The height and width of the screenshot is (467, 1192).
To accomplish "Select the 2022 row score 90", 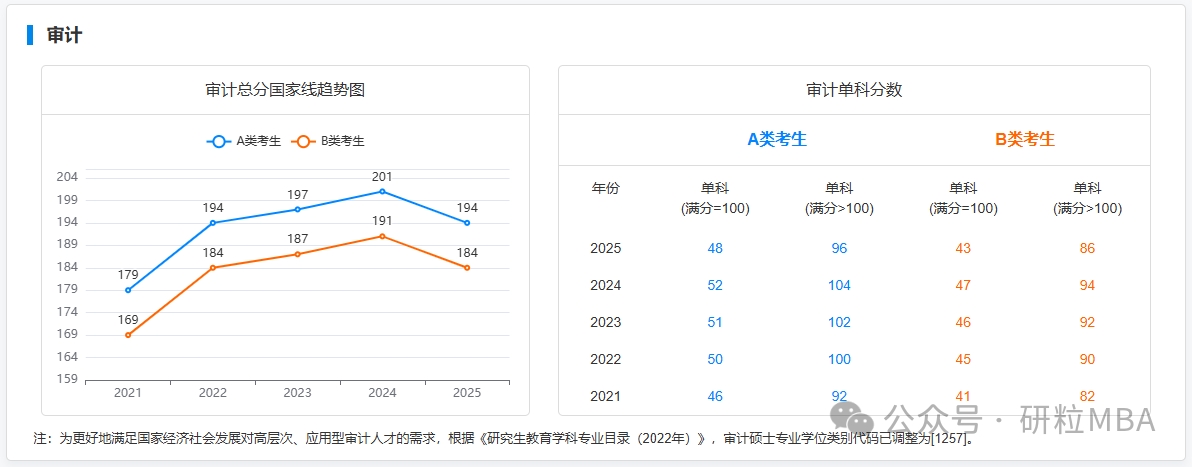I will pyautogui.click(x=1087, y=360).
